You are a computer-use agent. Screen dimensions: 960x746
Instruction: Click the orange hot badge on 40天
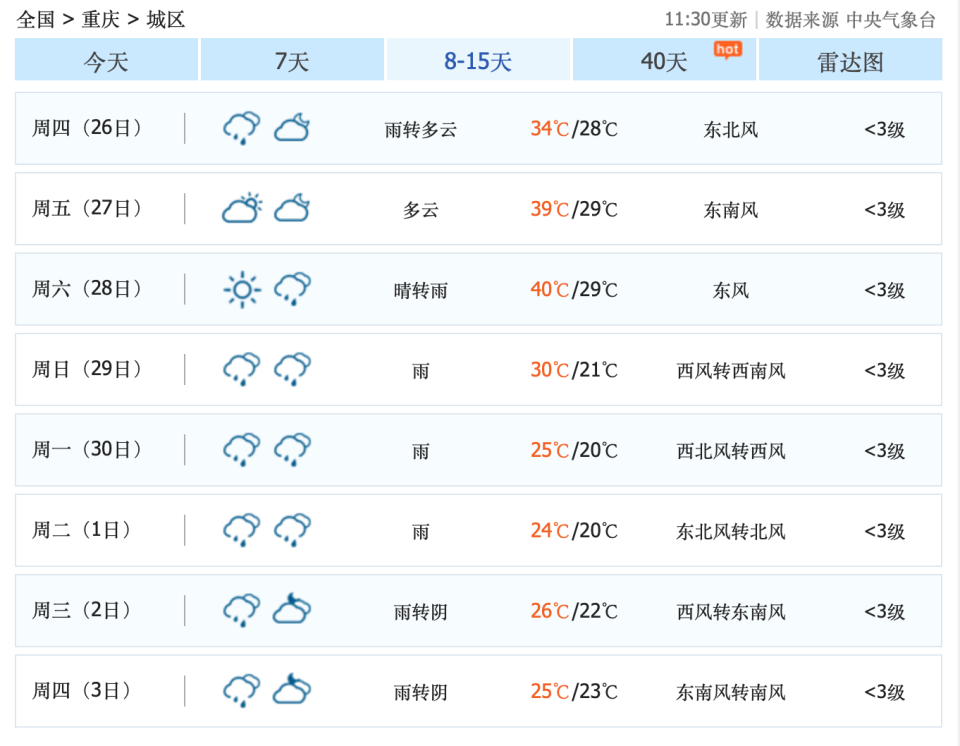tap(728, 50)
